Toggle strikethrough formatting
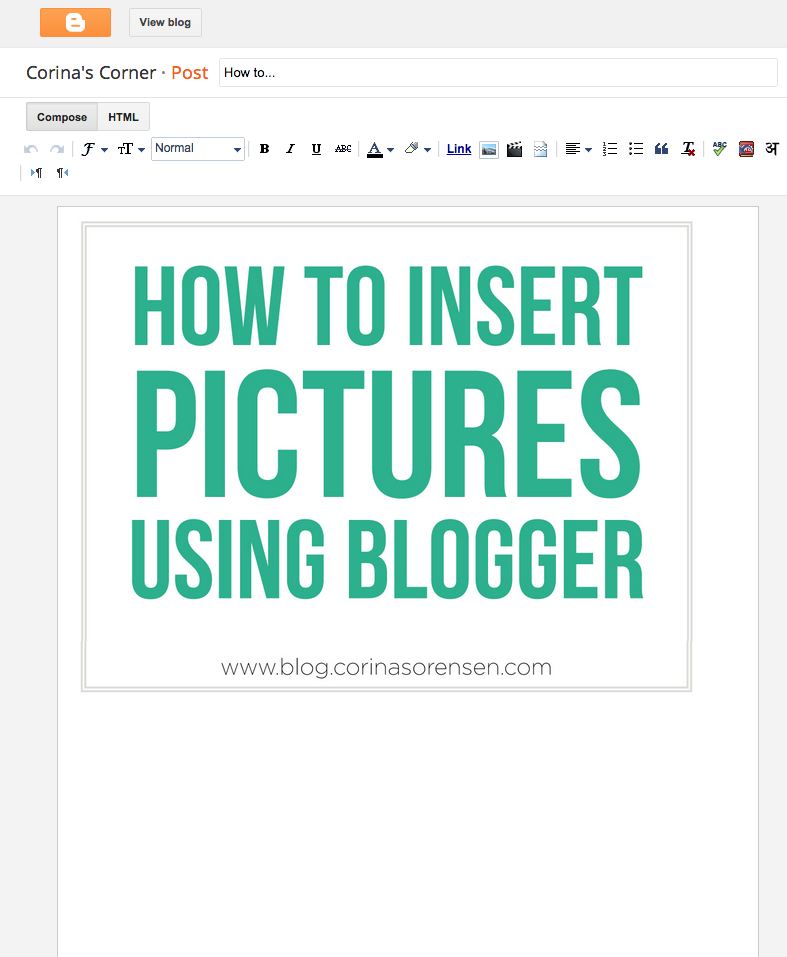The width and height of the screenshot is (787, 957). coord(343,149)
